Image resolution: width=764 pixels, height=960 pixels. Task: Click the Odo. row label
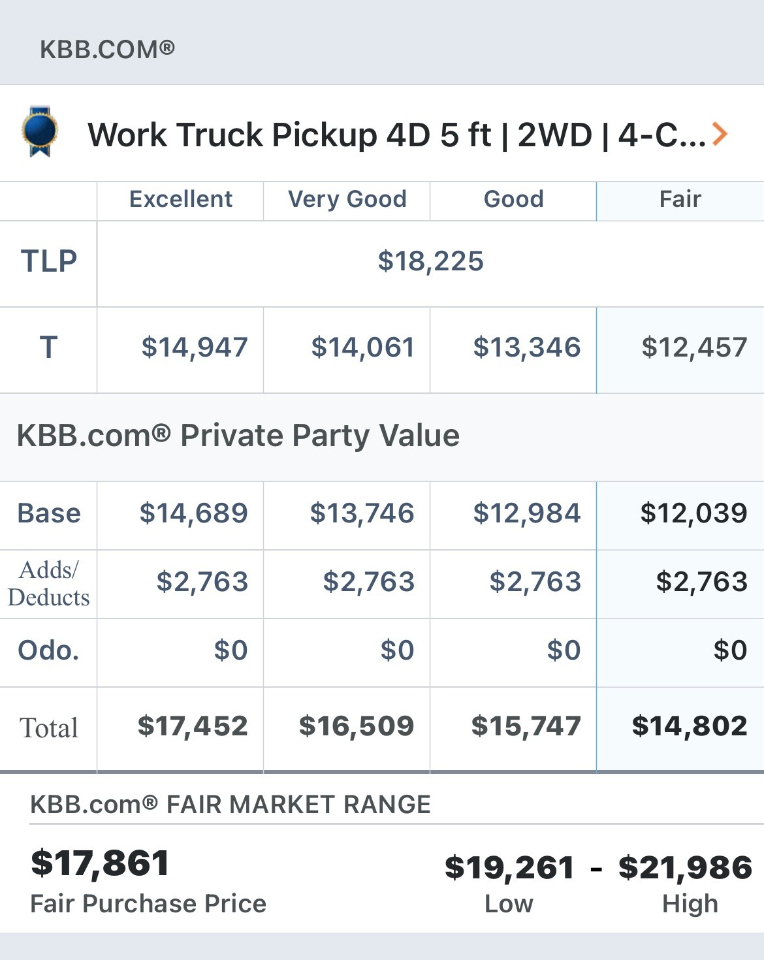[49, 650]
